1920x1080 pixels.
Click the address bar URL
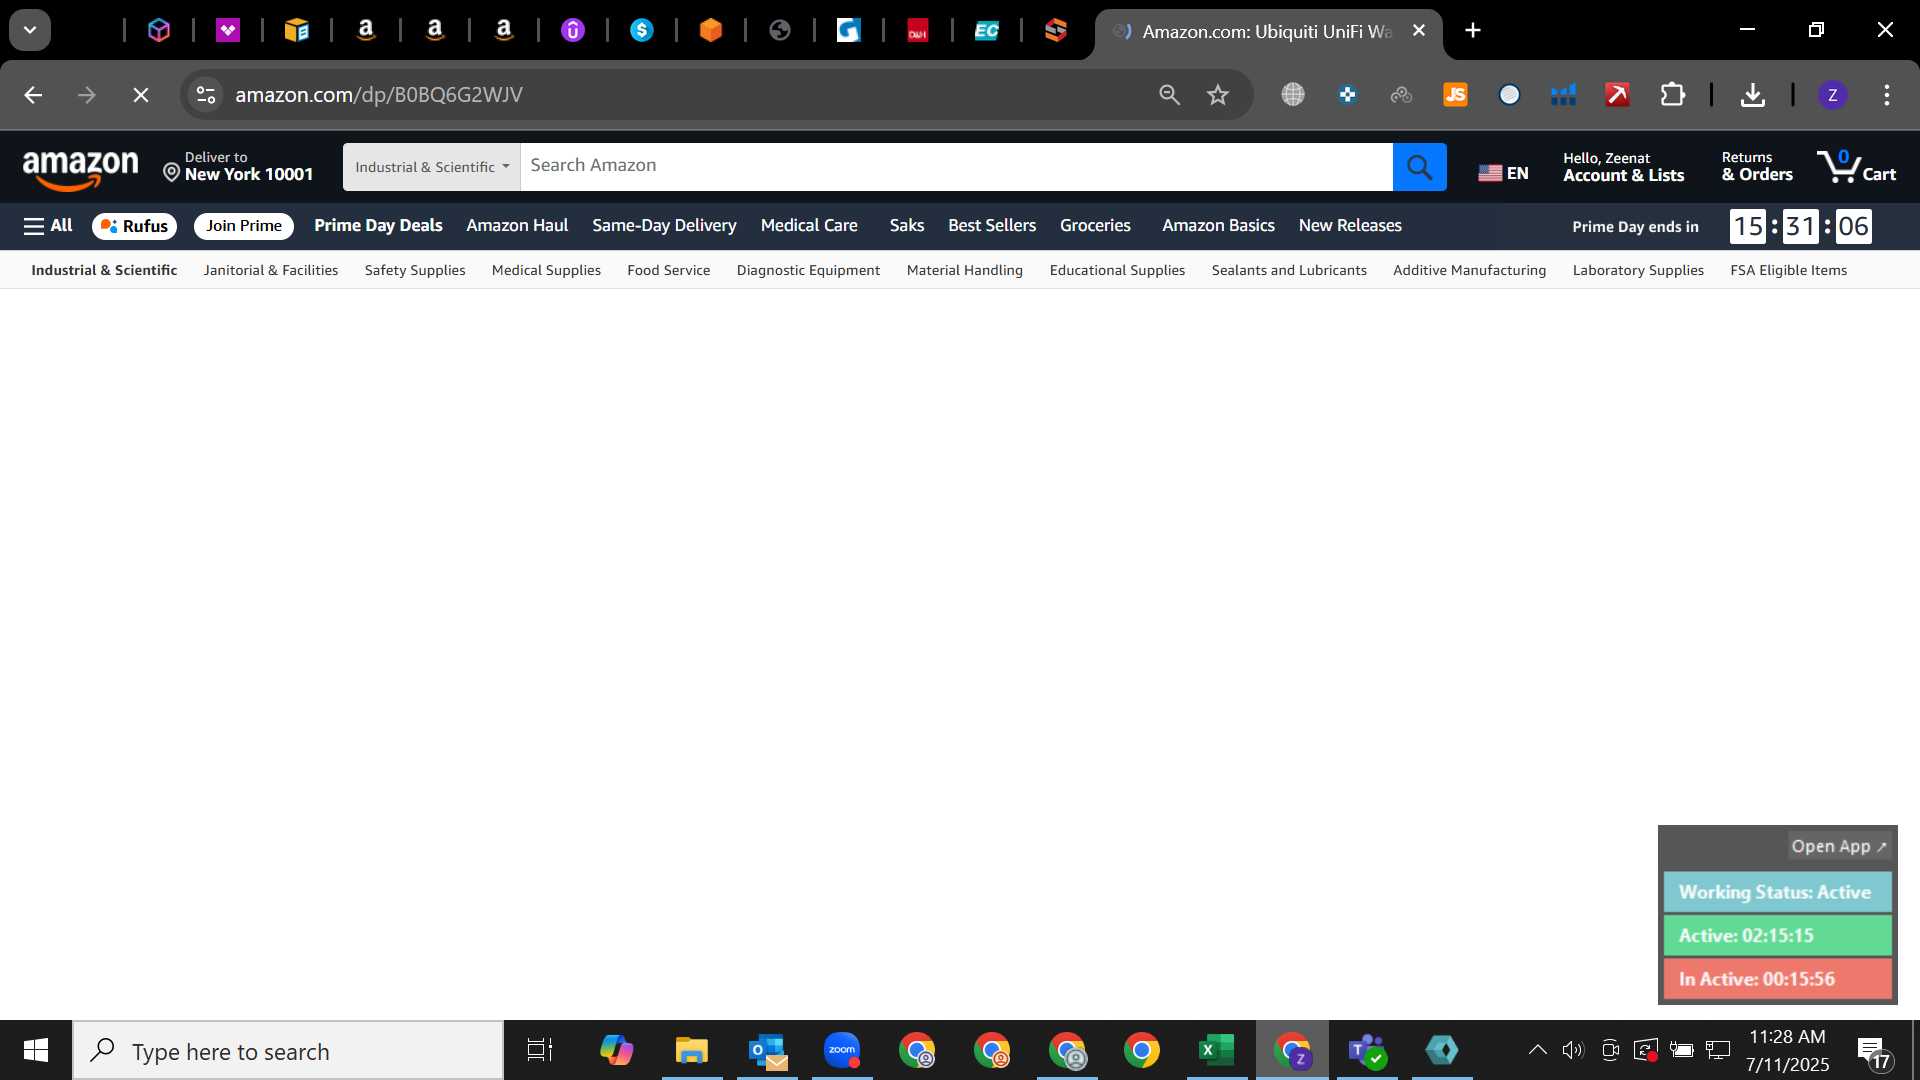[x=379, y=95]
